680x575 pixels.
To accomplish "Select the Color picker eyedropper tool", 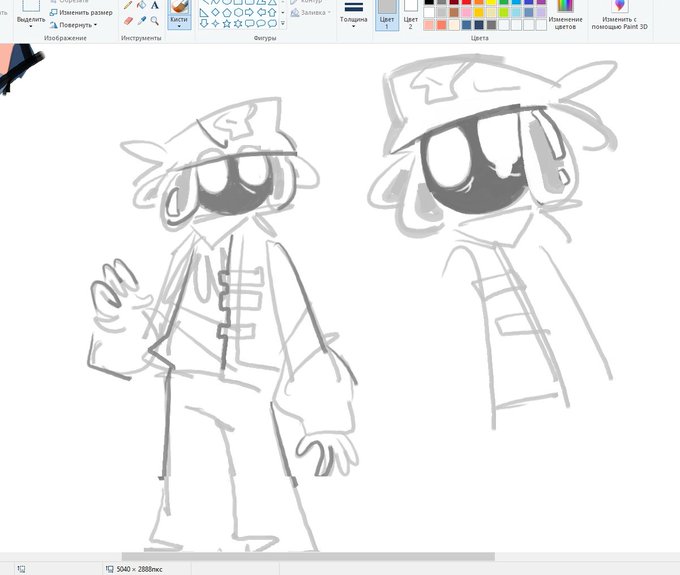I will [x=141, y=20].
